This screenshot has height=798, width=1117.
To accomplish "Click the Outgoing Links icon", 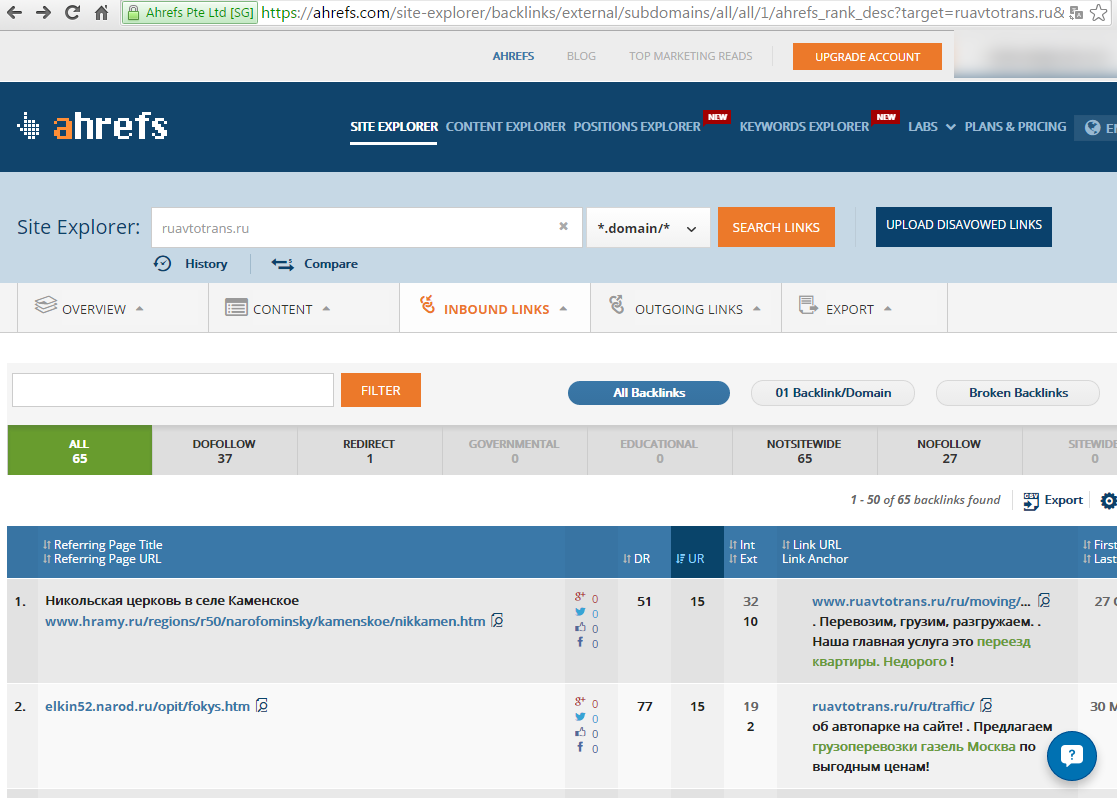I will (x=617, y=305).
